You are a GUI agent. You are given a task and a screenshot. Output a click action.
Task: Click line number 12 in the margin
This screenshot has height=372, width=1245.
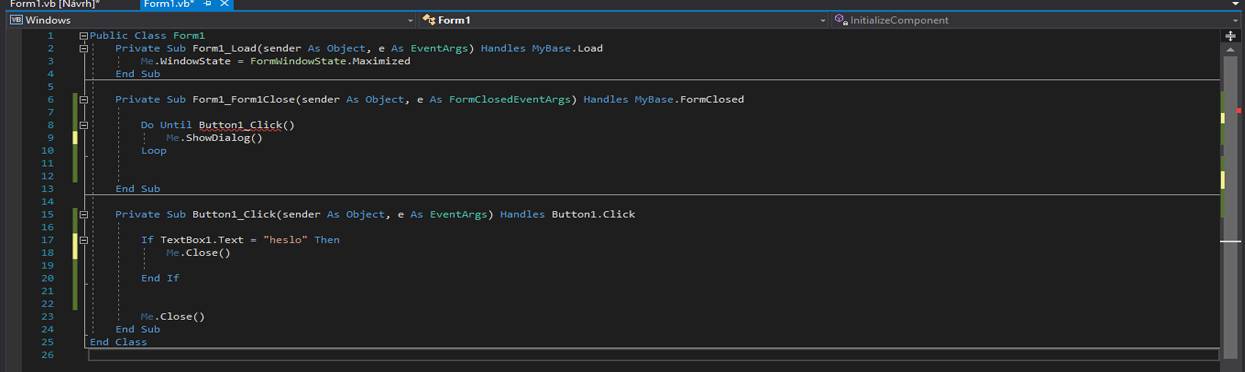[47, 176]
